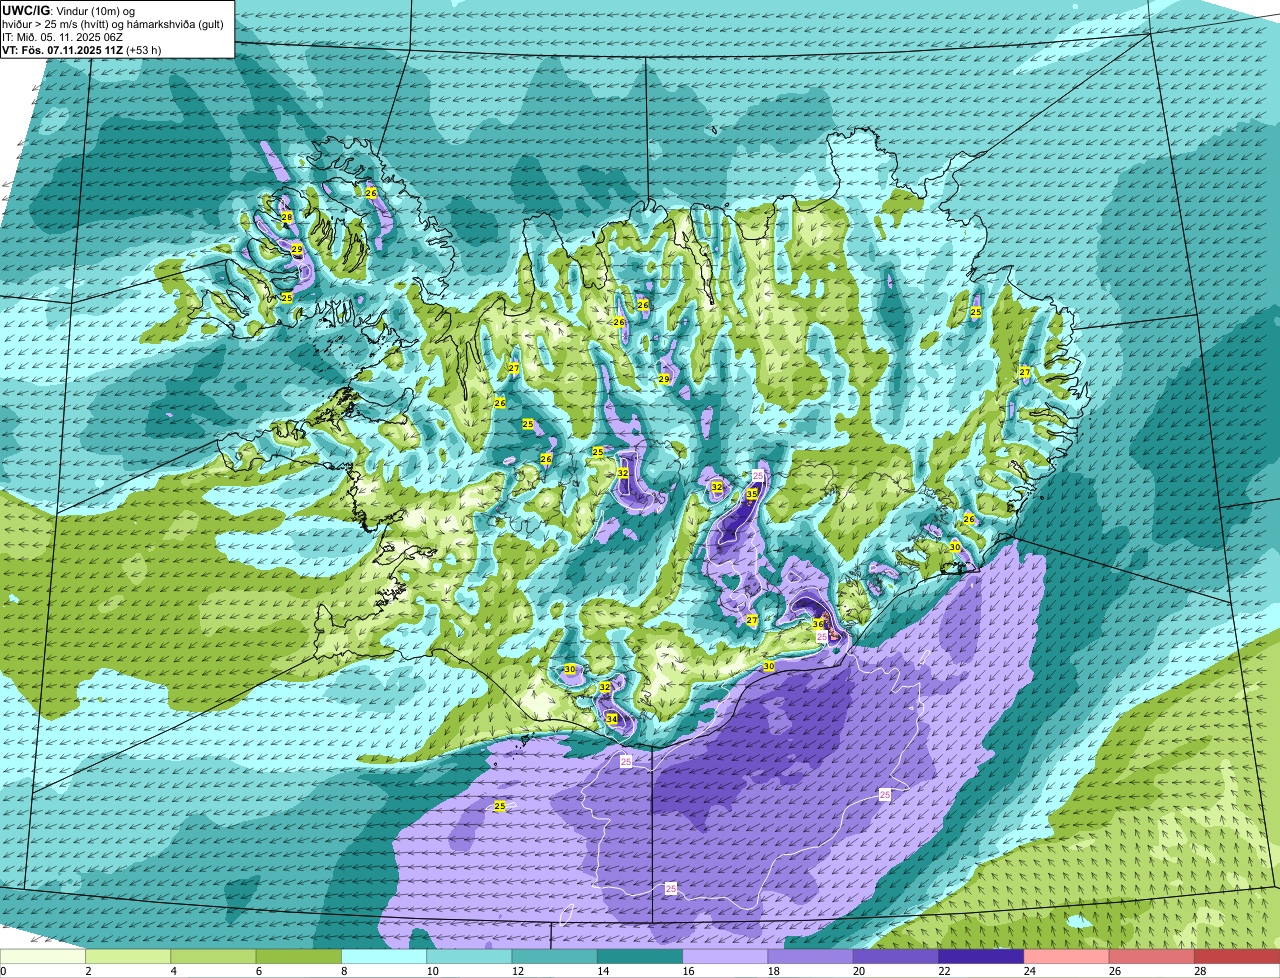This screenshot has width=1280, height=978.
Task: Click the yellow "25" gust label over the ocean
Action: pos(500,806)
